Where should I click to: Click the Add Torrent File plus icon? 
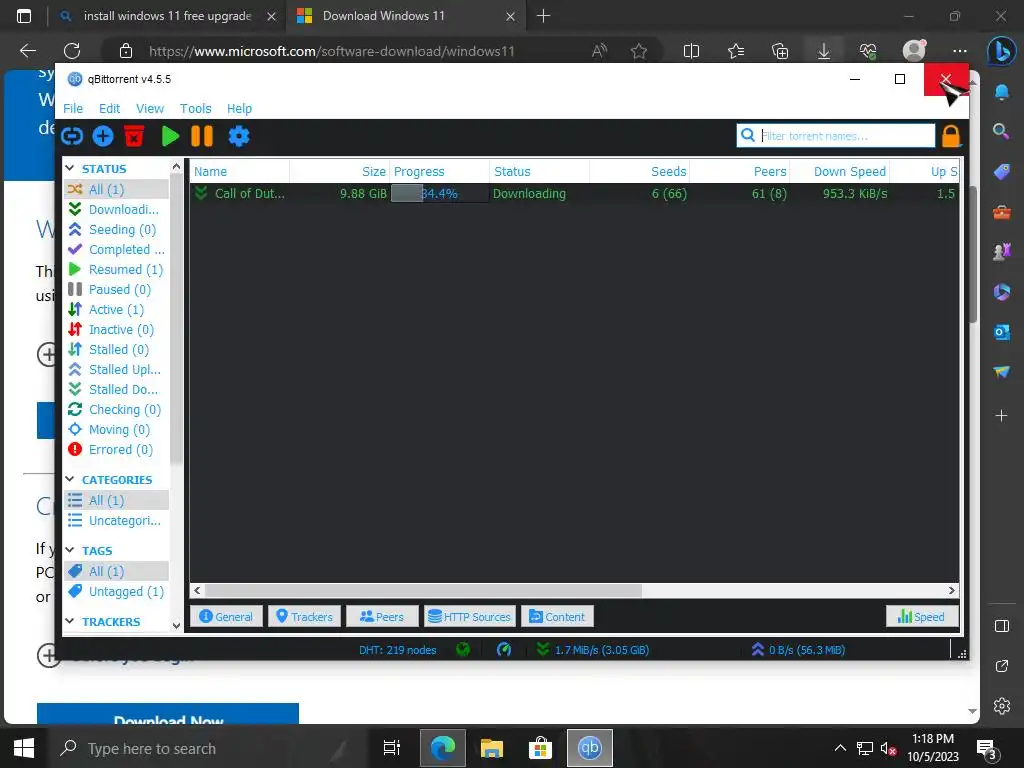(103, 136)
